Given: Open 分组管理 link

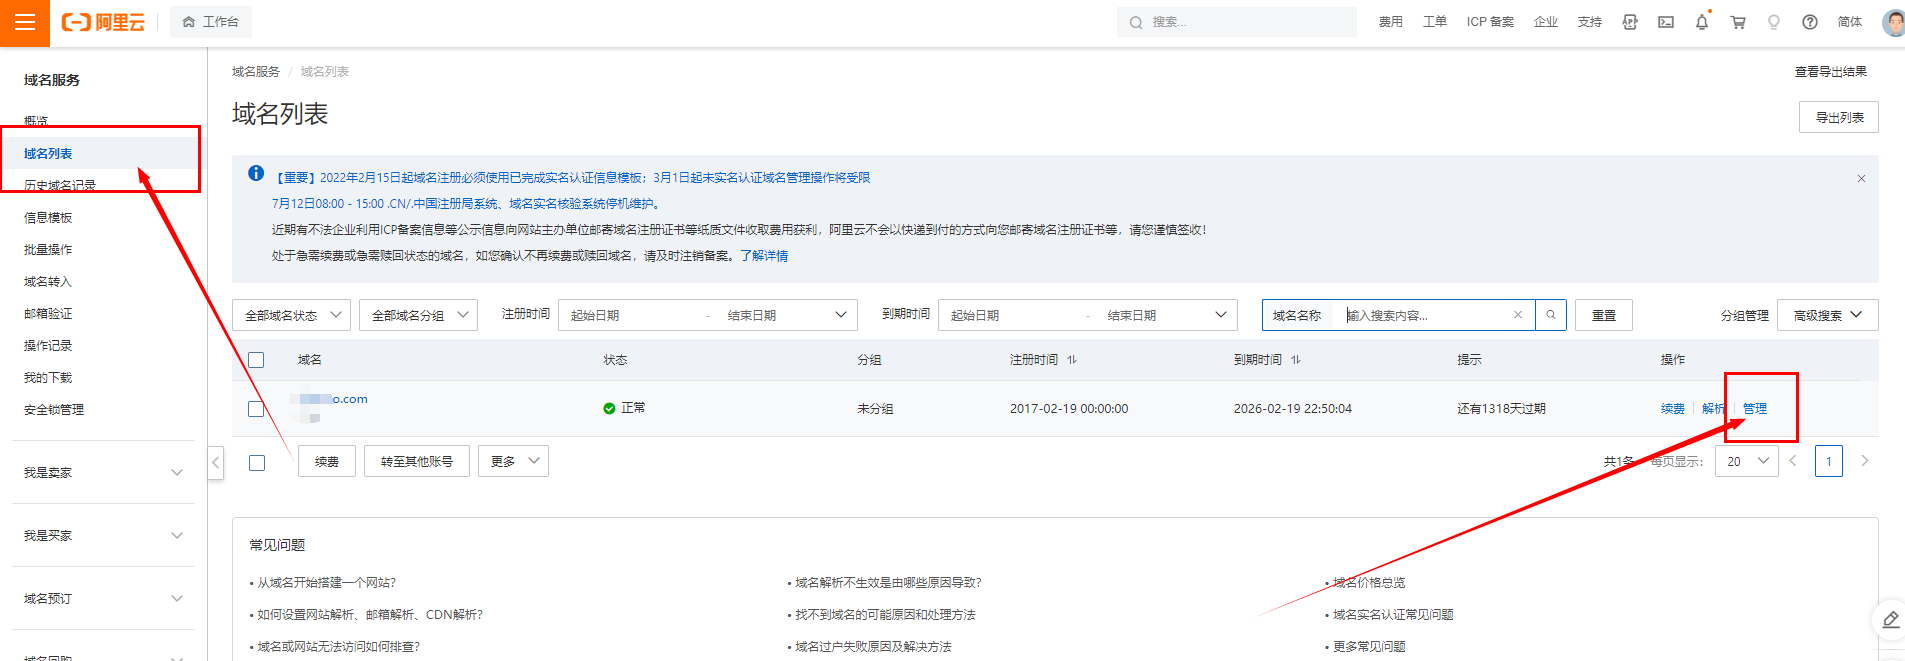Looking at the screenshot, I should [x=1744, y=315].
